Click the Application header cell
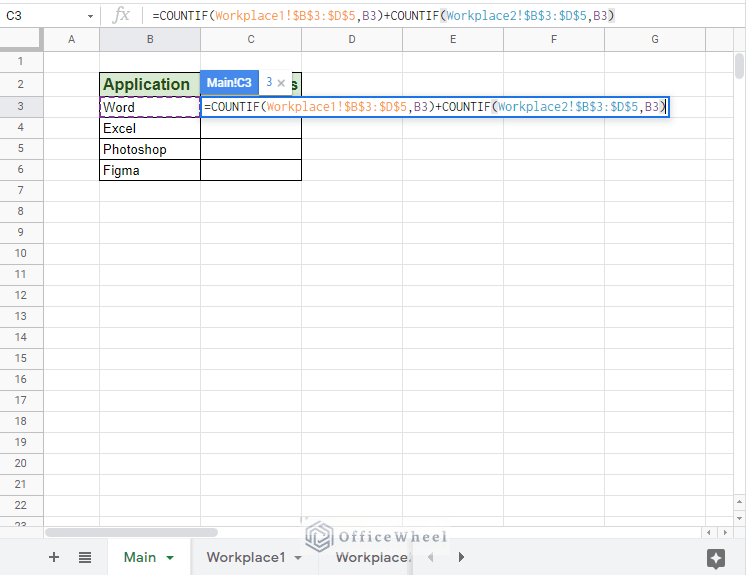Image resolution: width=750 pixels, height=575 pixels. [x=150, y=84]
